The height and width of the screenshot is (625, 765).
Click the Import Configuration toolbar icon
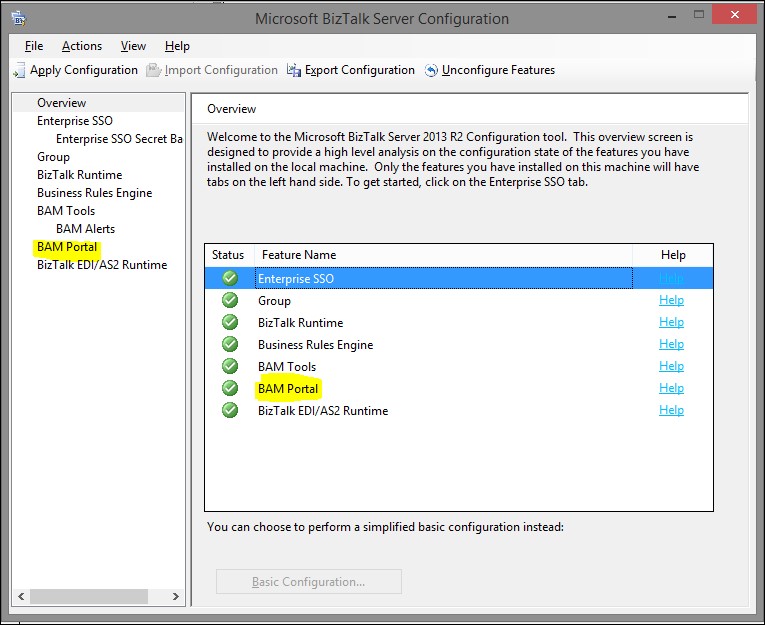(154, 70)
